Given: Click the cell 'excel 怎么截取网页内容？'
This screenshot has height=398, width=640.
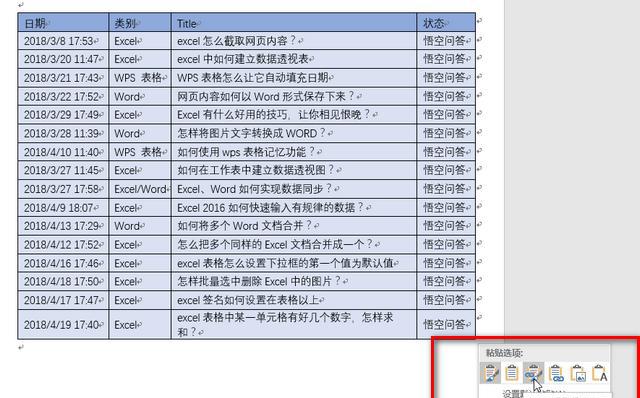Looking at the screenshot, I should pyautogui.click(x=294, y=41).
